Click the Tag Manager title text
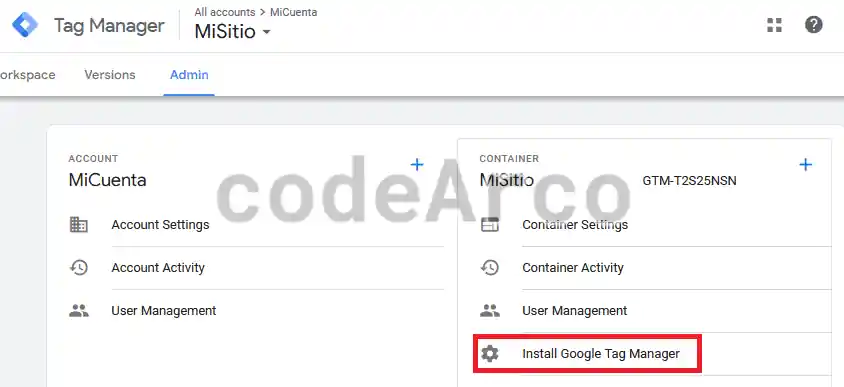 click(109, 25)
